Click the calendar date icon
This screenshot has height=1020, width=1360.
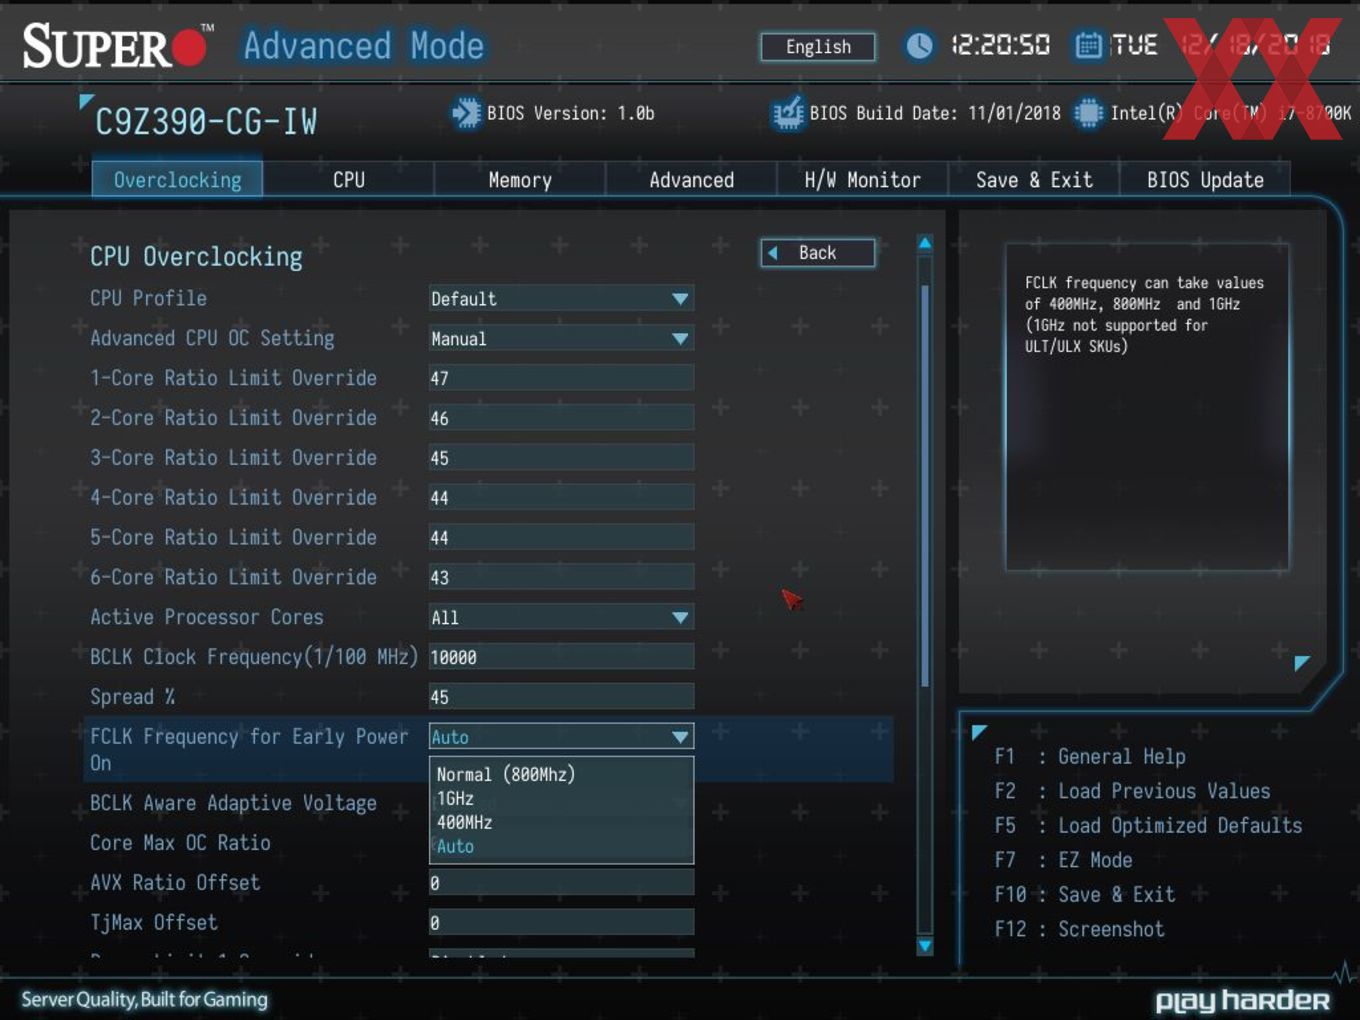pyautogui.click(x=1088, y=46)
